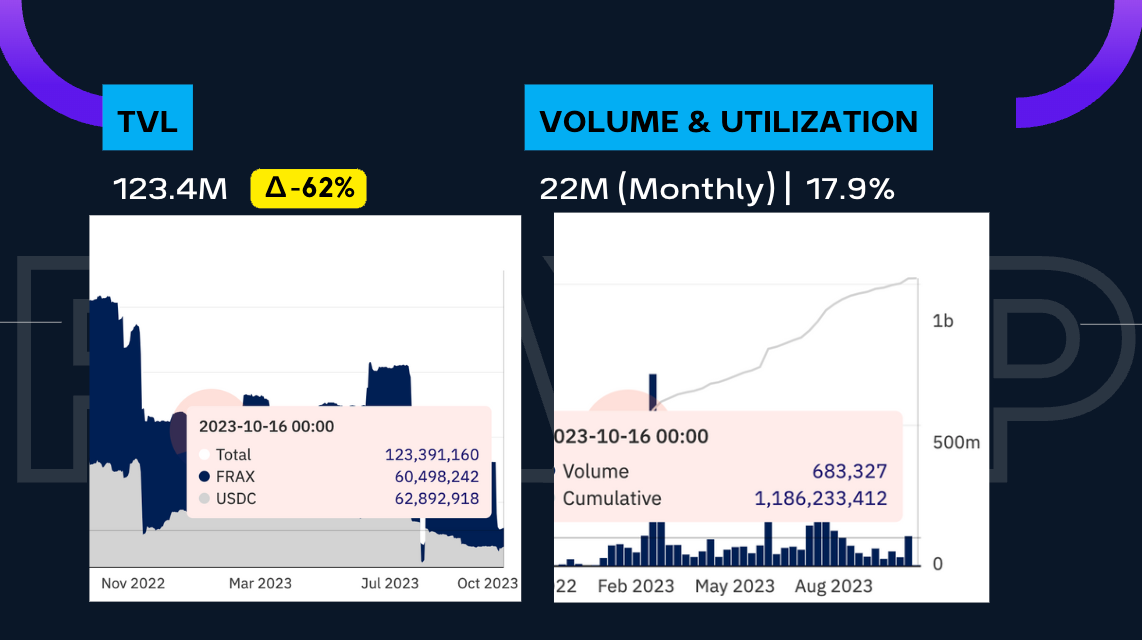The image size is (1142, 640).
Task: Click the Total value 123,391,160
Action: tap(431, 455)
